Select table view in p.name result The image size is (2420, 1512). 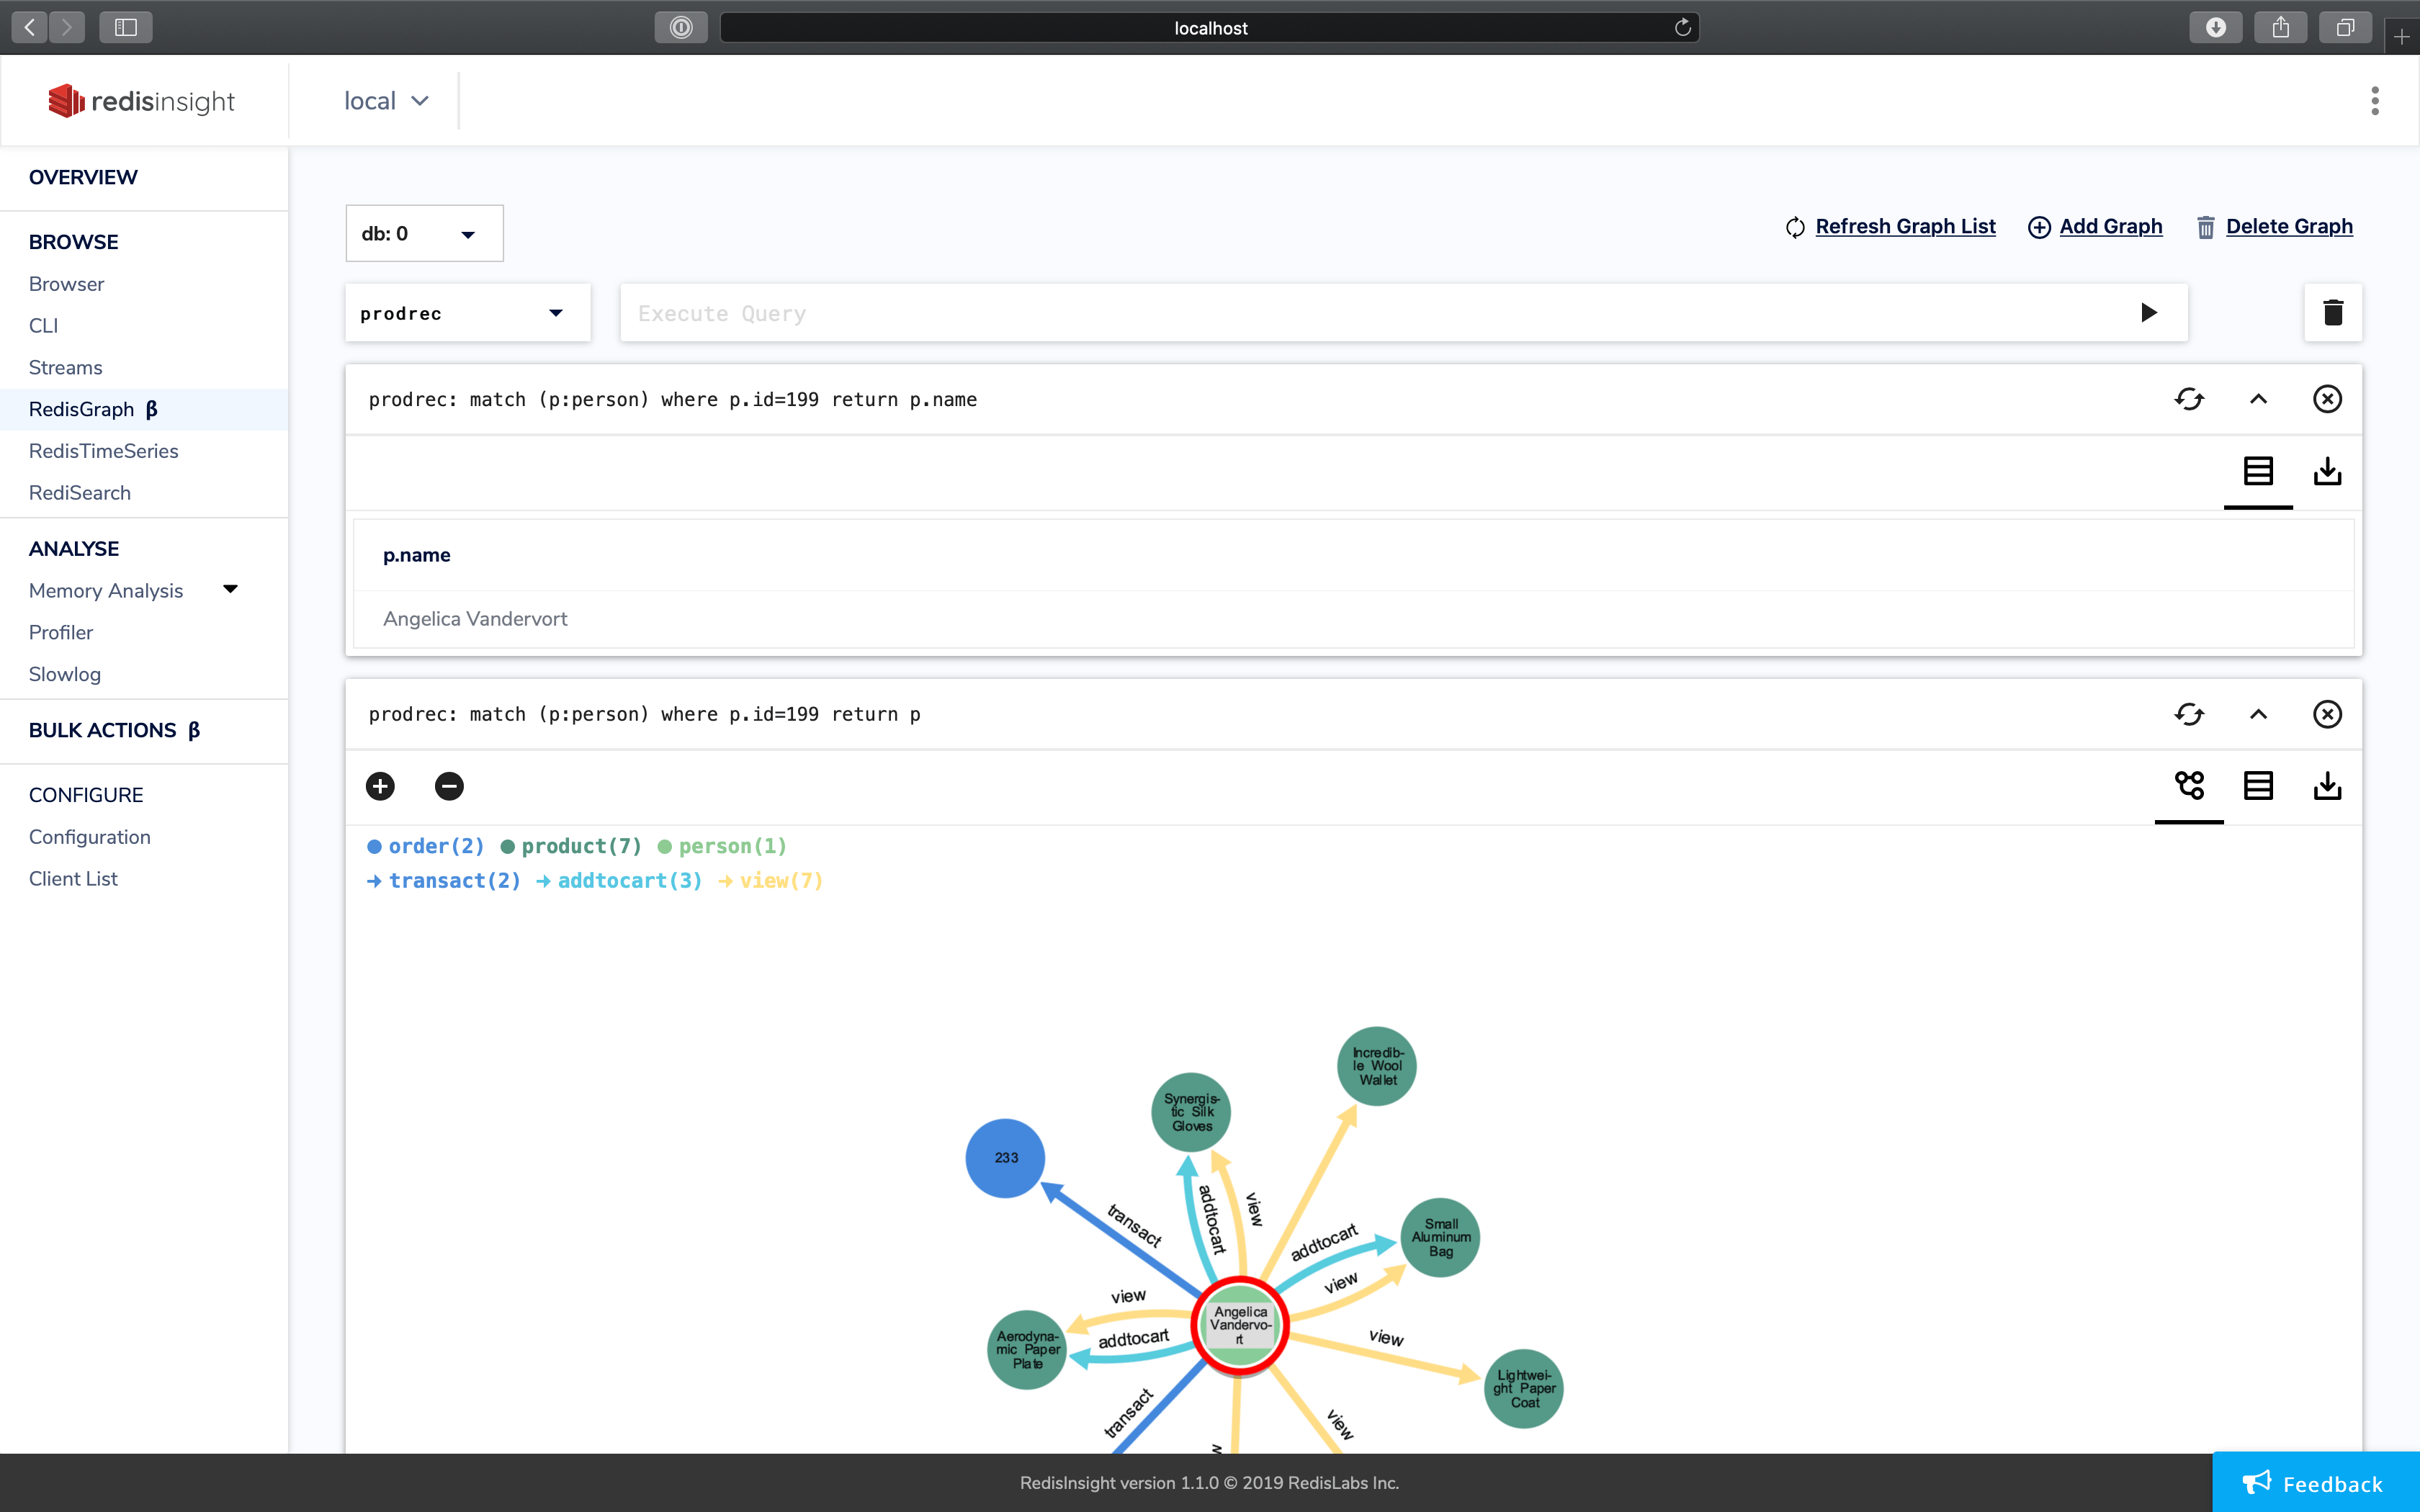coord(2258,471)
